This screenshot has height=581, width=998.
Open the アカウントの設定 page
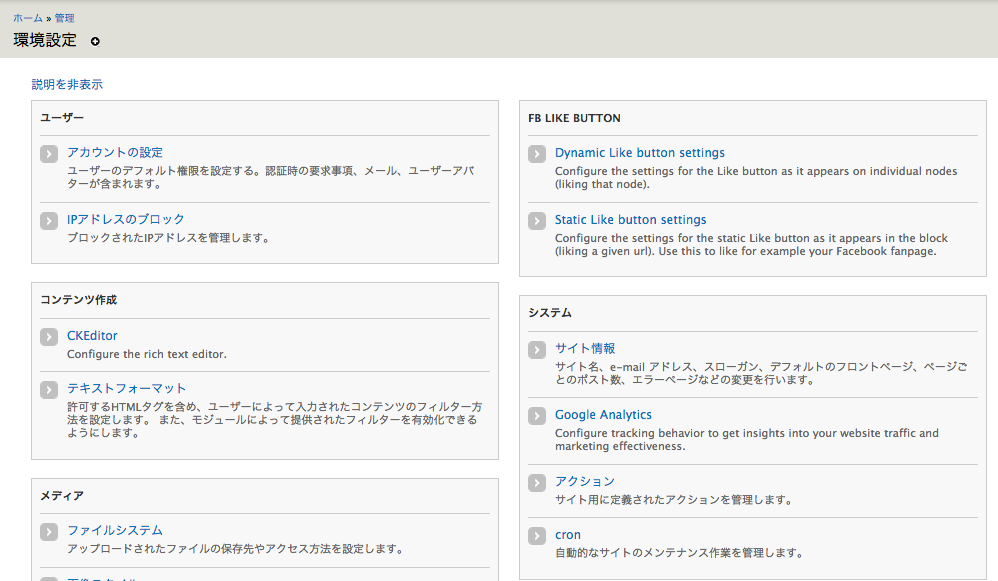point(114,153)
